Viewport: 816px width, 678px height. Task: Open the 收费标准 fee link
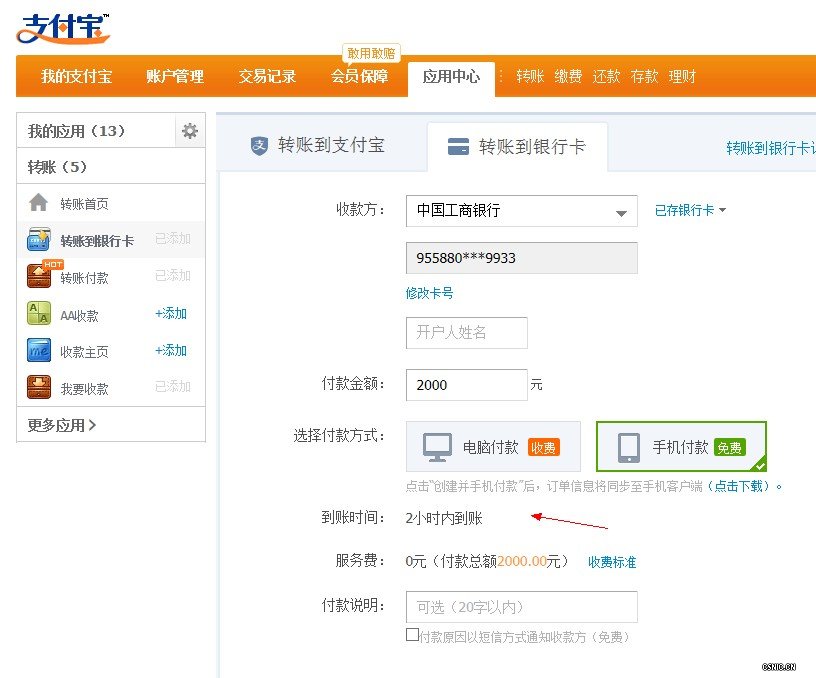point(612,562)
